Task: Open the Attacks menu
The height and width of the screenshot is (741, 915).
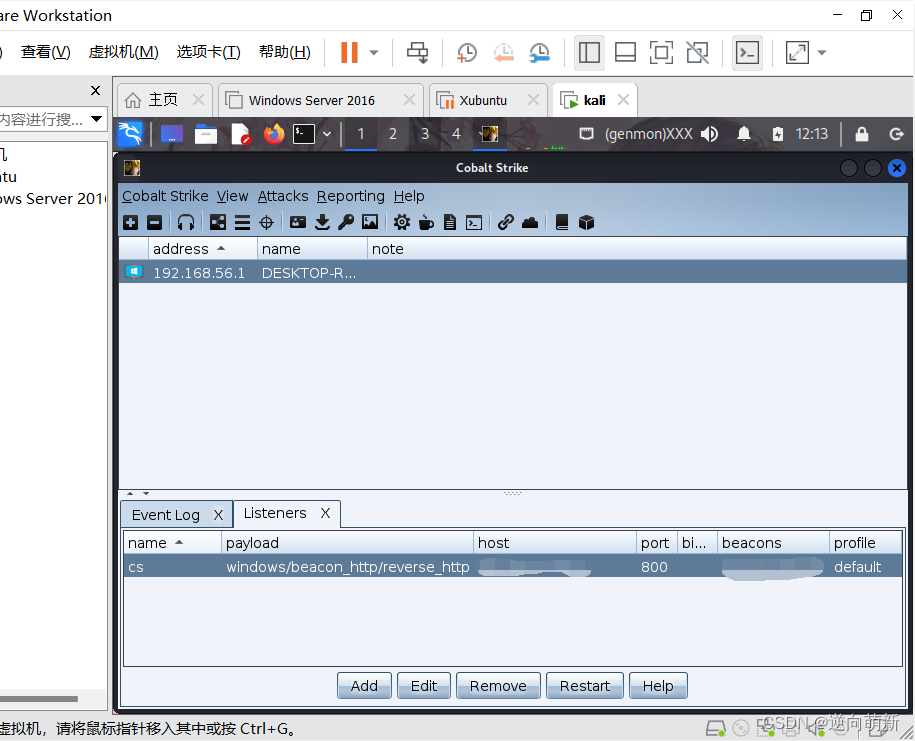Action: tap(283, 196)
